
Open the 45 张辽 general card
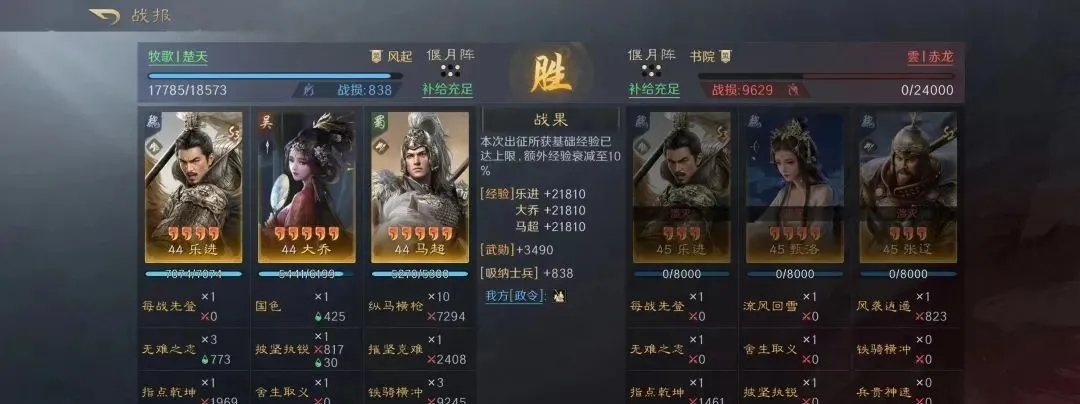coord(908,187)
